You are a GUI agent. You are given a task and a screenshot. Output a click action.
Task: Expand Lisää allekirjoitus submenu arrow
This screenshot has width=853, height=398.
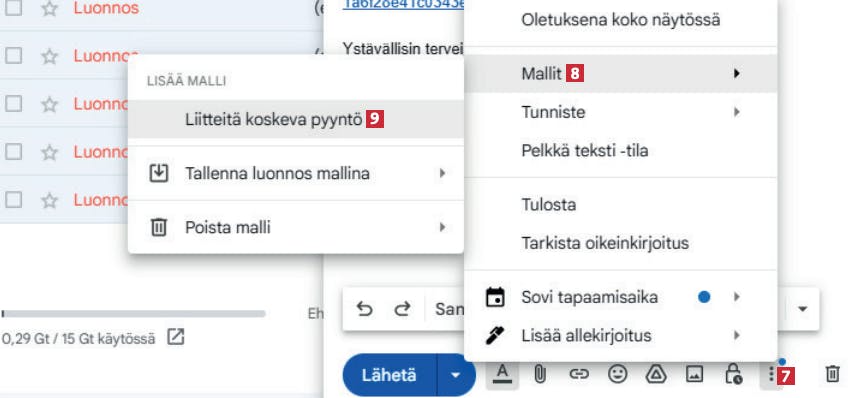(736, 335)
